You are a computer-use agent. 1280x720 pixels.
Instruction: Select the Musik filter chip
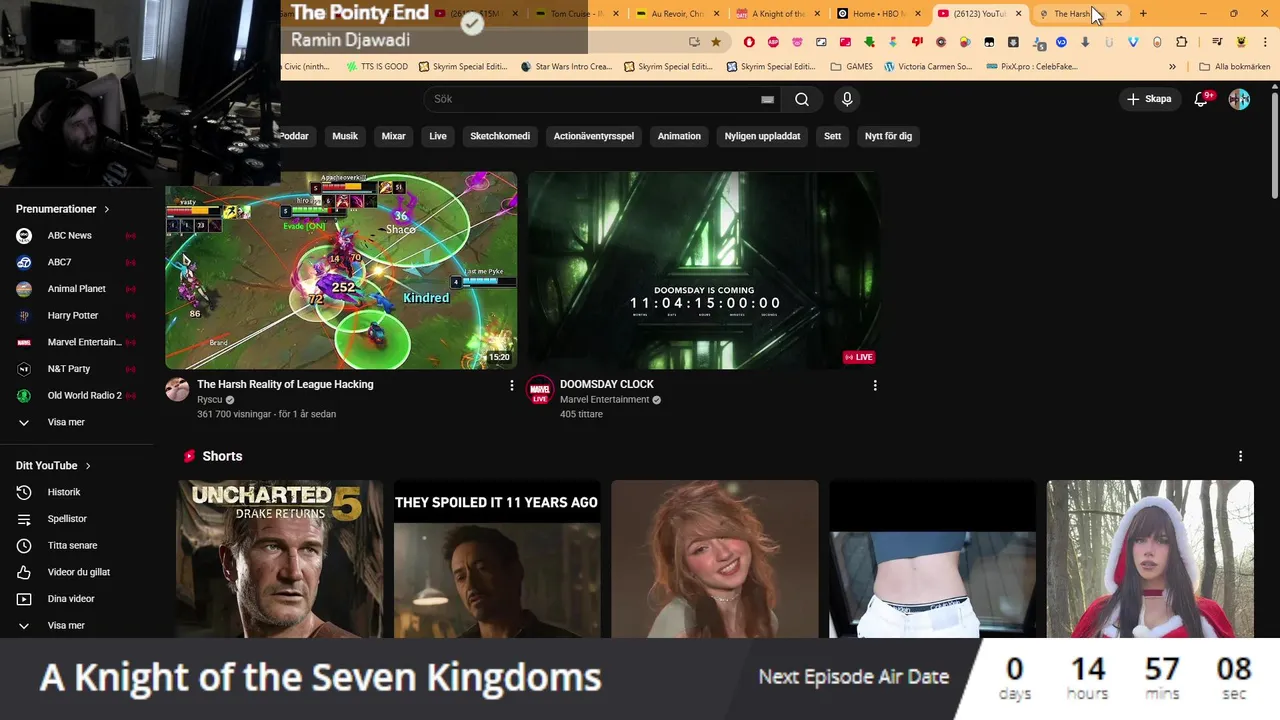(x=345, y=136)
